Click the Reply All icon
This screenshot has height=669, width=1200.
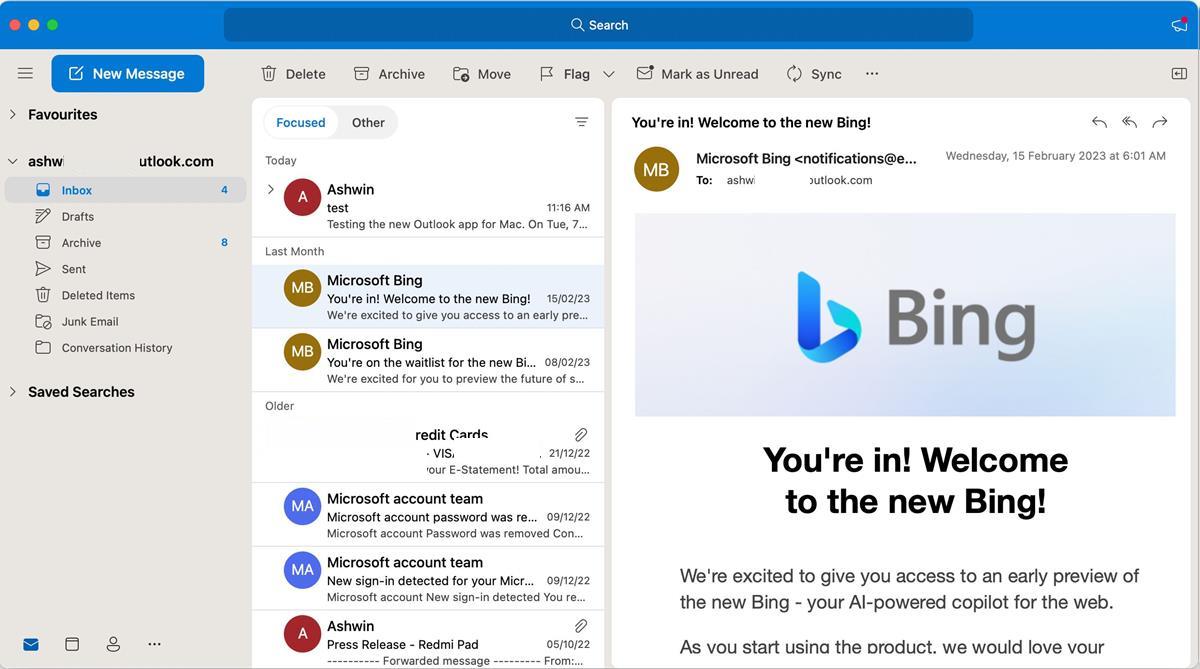click(1129, 121)
